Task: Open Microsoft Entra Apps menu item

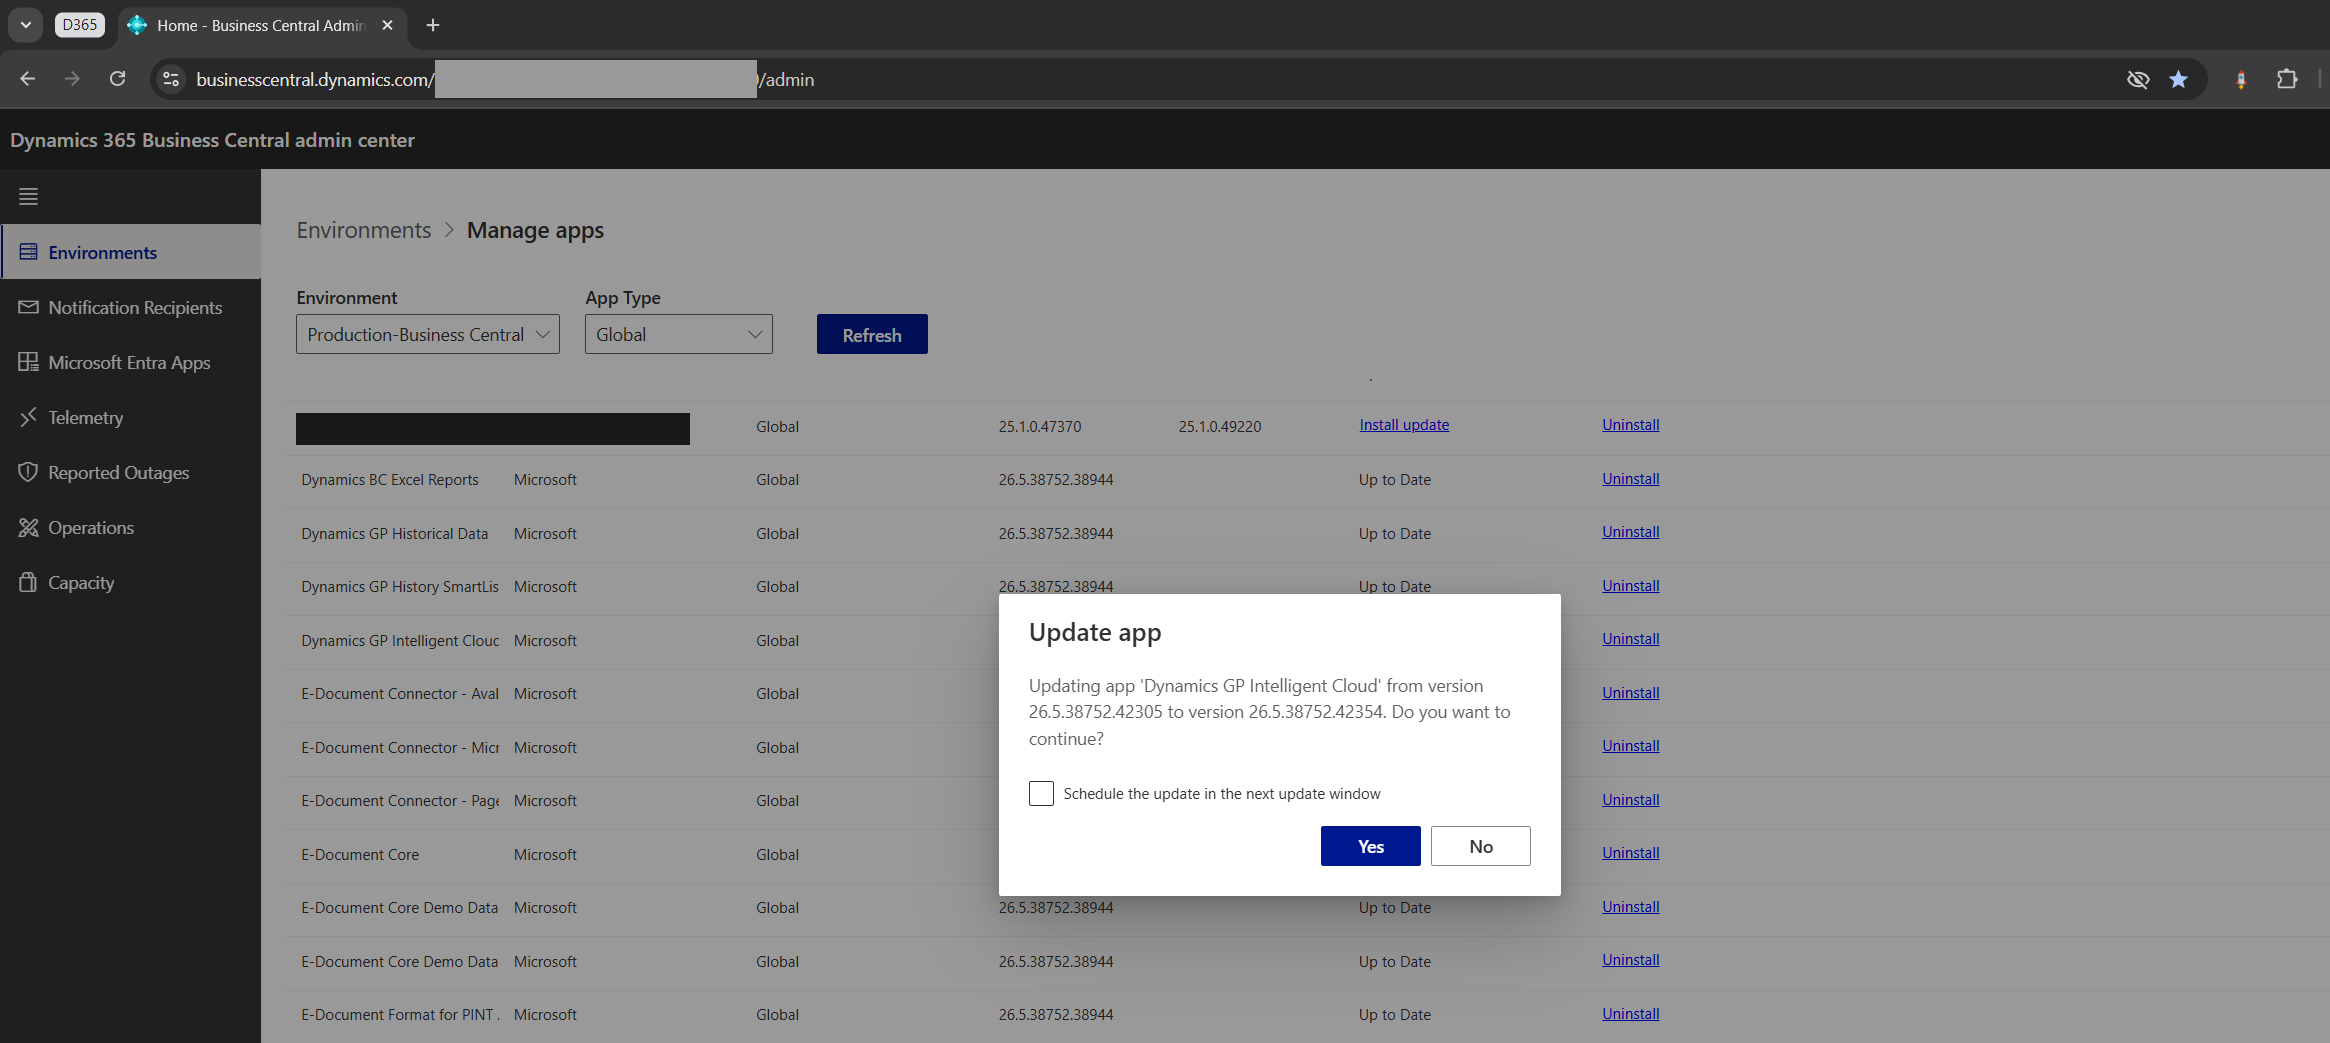Action: click(130, 362)
